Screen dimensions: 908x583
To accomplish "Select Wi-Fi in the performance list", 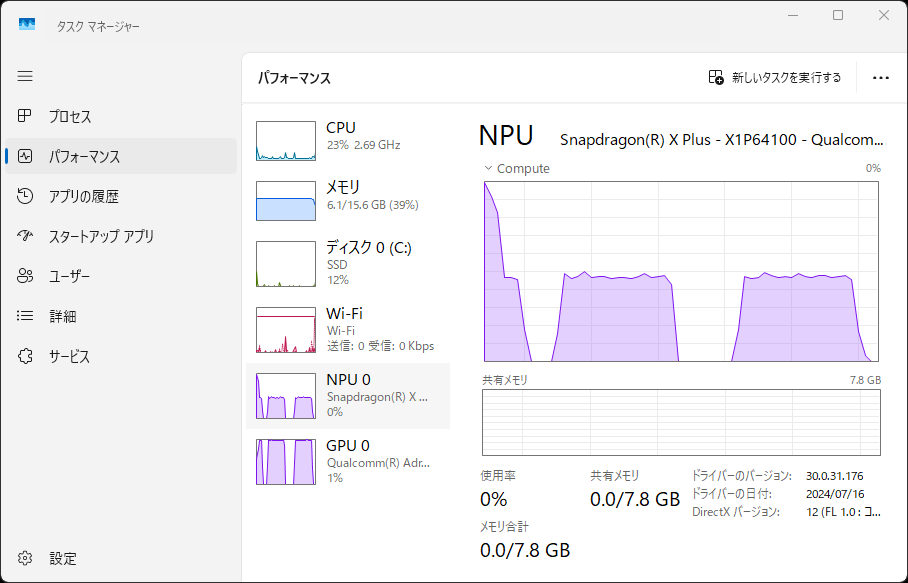I will (350, 322).
